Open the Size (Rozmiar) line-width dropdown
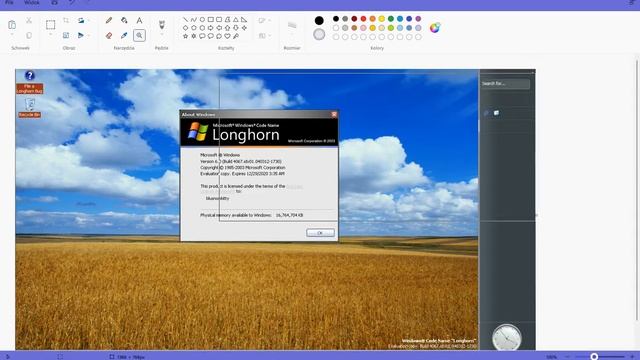This screenshot has height=360, width=640. point(292,26)
